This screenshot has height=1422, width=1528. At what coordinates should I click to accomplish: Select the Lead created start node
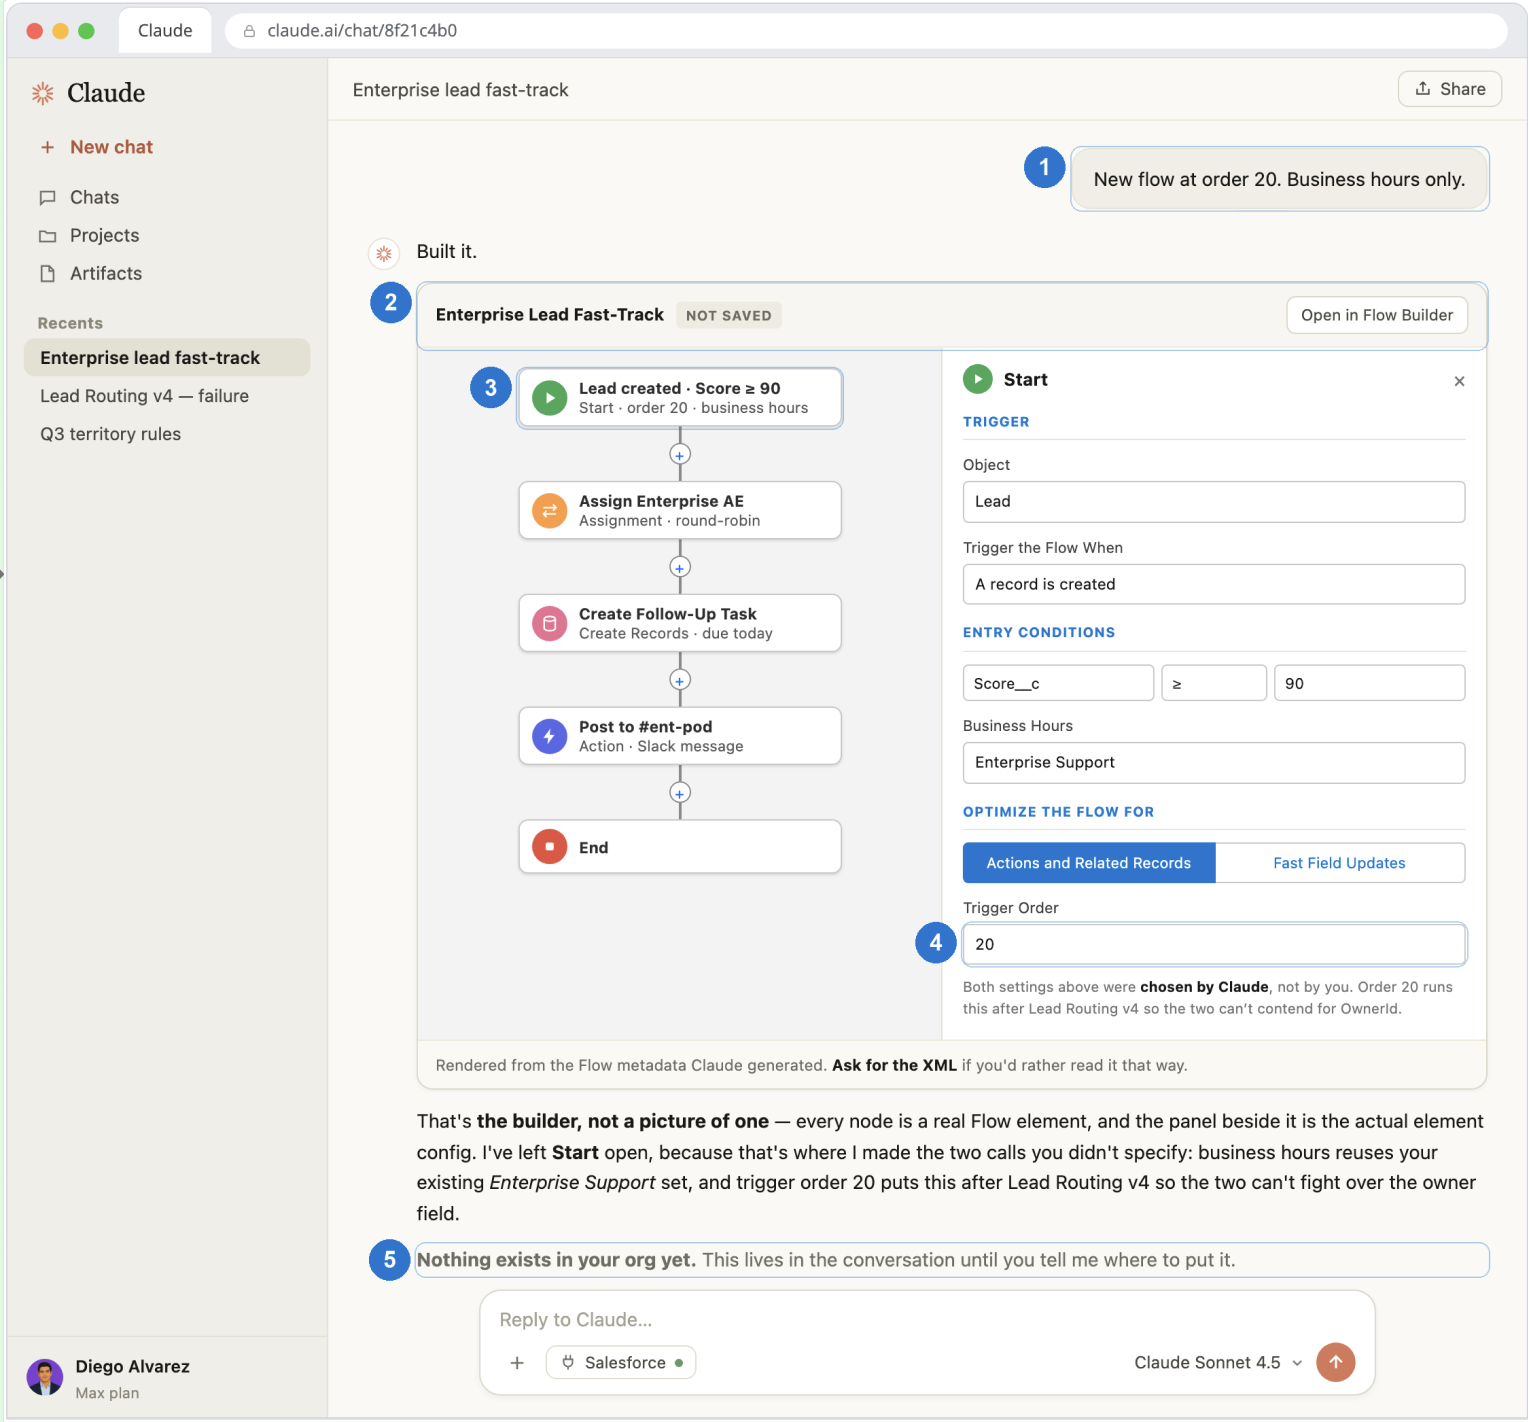click(x=680, y=398)
